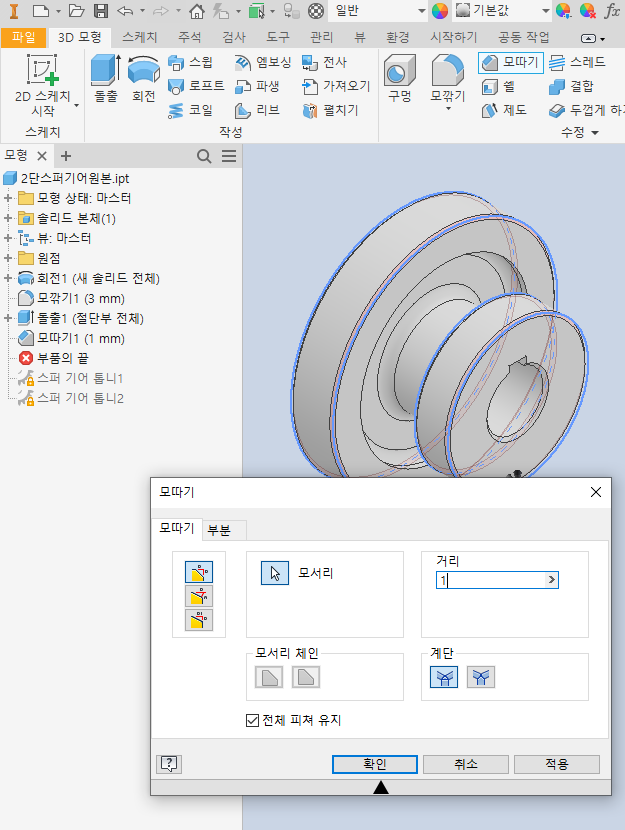
Task: Select the Shell (쉘) tool
Action: tap(499, 86)
